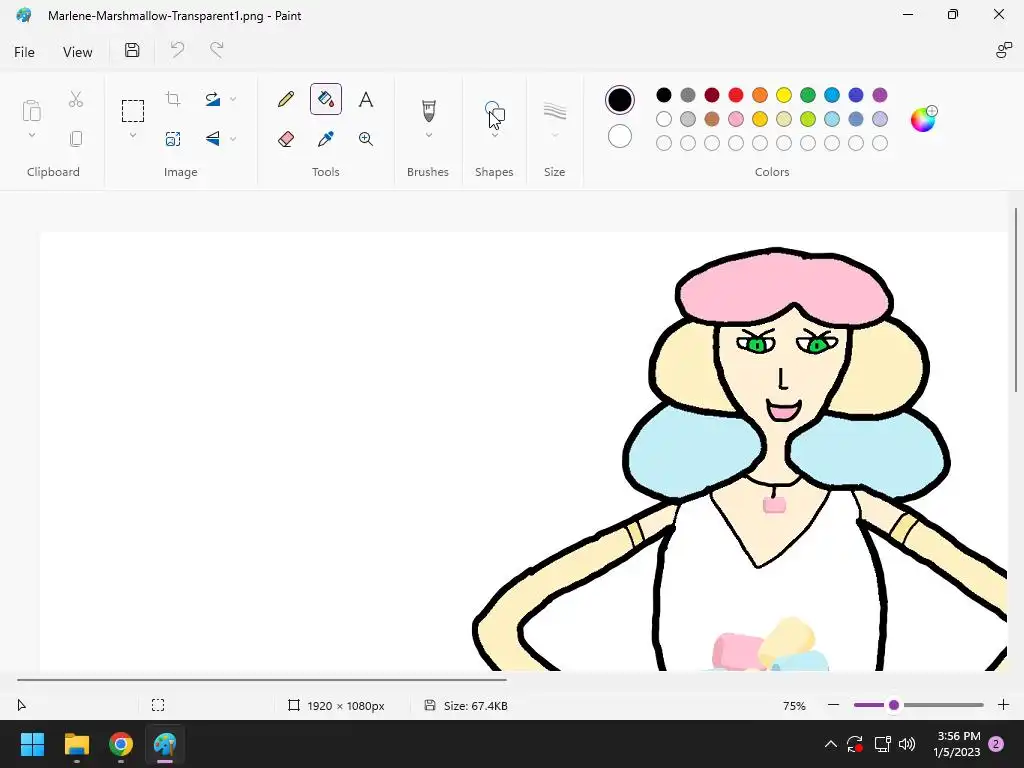This screenshot has width=1024, height=768.
Task: Choose the Text tool
Action: (x=366, y=99)
